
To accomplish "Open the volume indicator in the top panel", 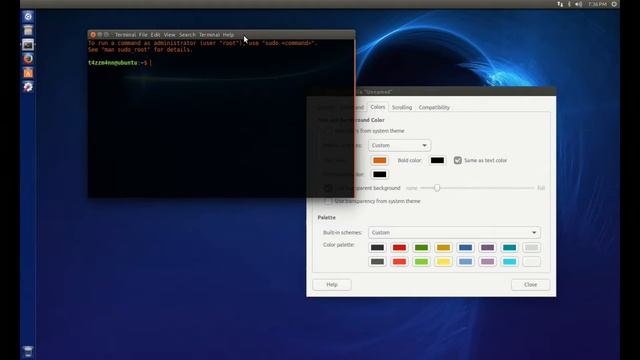I will click(578, 4).
